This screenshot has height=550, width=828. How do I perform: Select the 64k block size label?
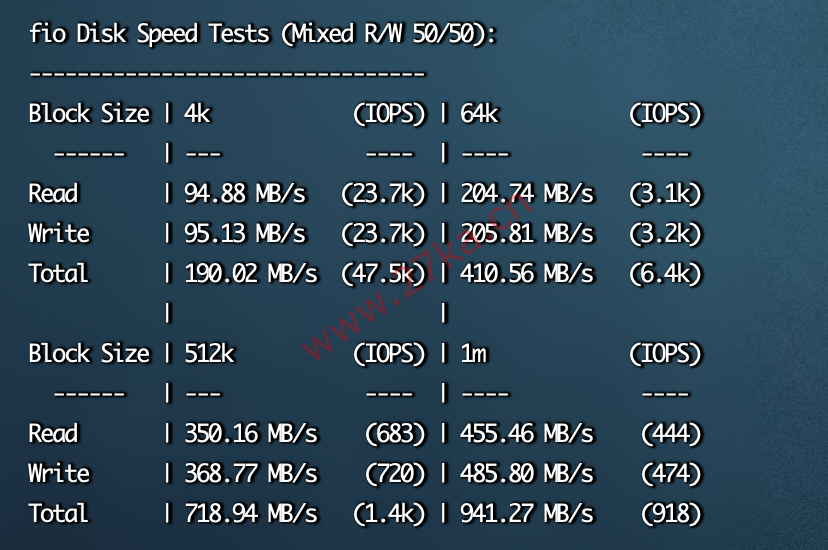479,113
